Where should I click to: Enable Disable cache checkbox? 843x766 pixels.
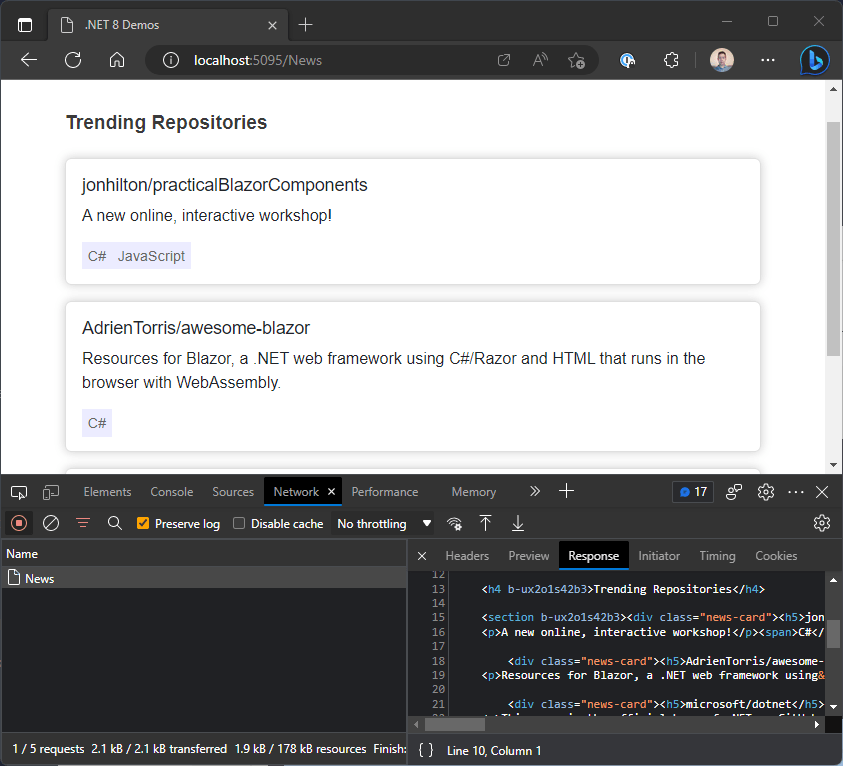(239, 523)
